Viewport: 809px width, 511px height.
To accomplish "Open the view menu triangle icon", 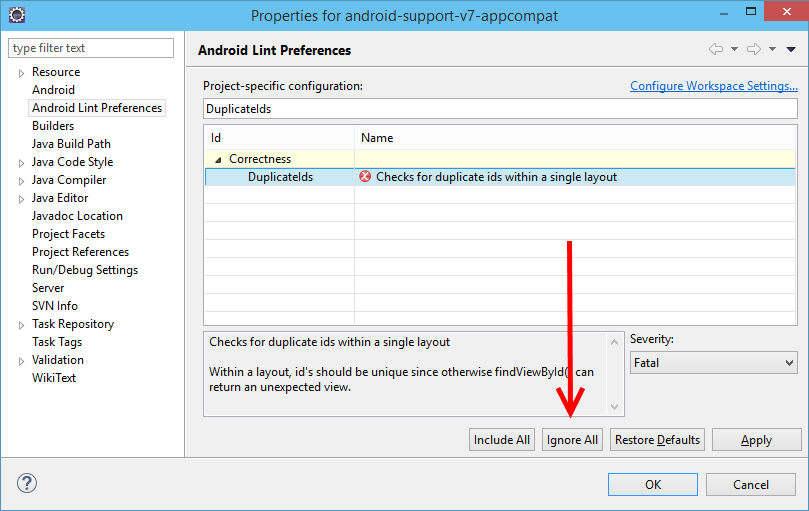I will (x=791, y=49).
